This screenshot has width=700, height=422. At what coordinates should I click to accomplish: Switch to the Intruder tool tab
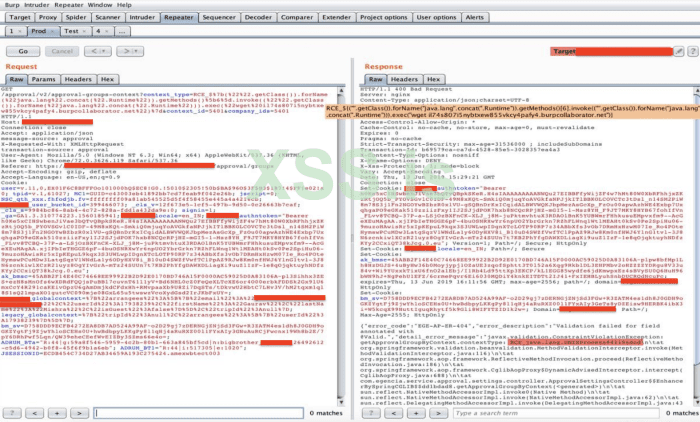tap(142, 17)
